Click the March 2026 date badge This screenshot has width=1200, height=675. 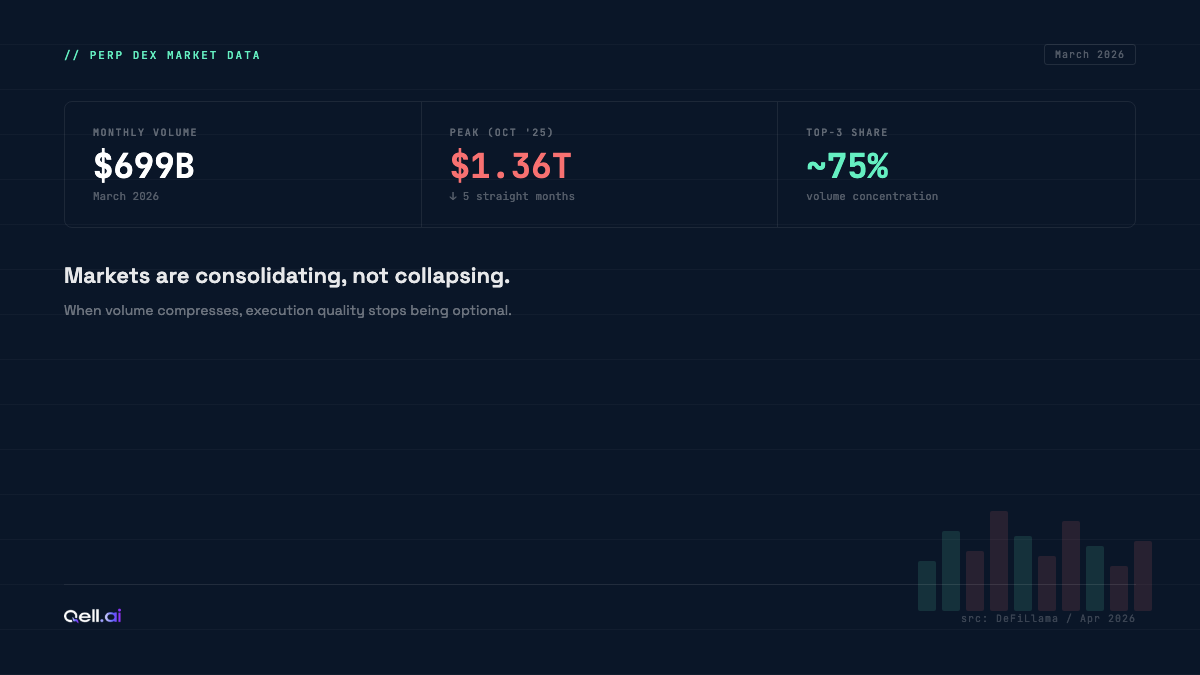point(1089,55)
